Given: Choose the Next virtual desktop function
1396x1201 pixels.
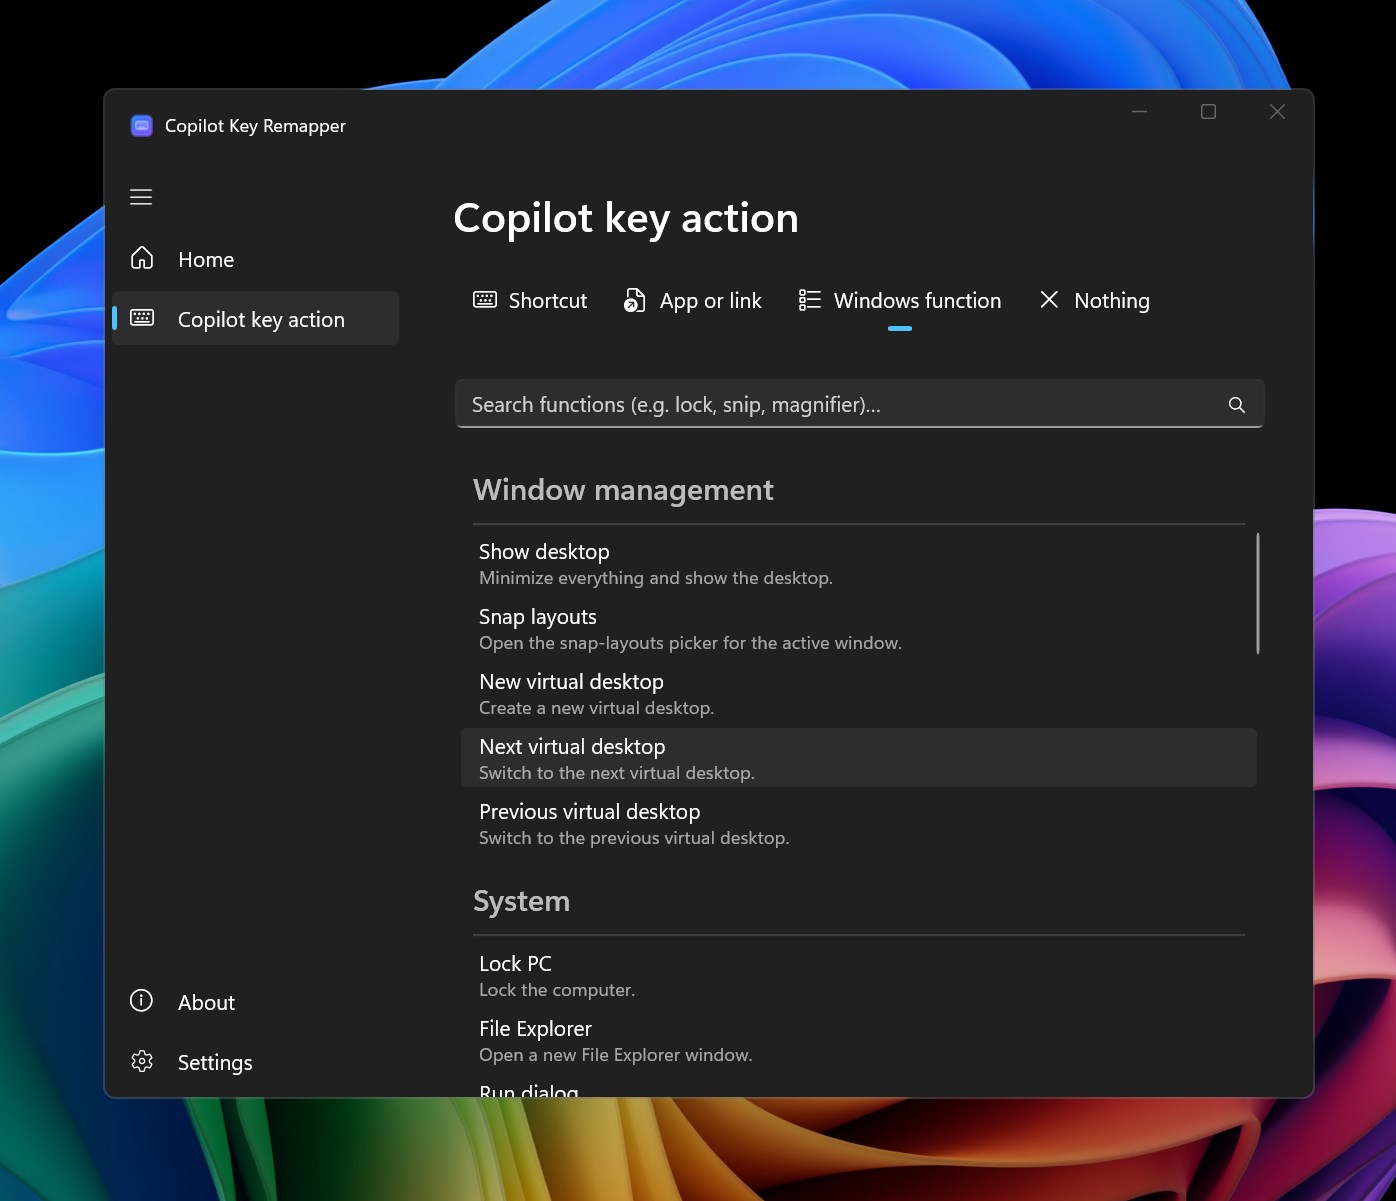Looking at the screenshot, I should pyautogui.click(x=859, y=758).
